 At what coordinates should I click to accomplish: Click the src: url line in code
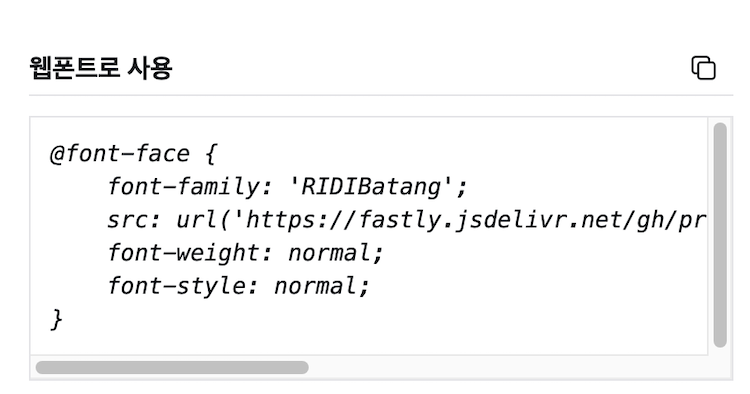tap(407, 220)
